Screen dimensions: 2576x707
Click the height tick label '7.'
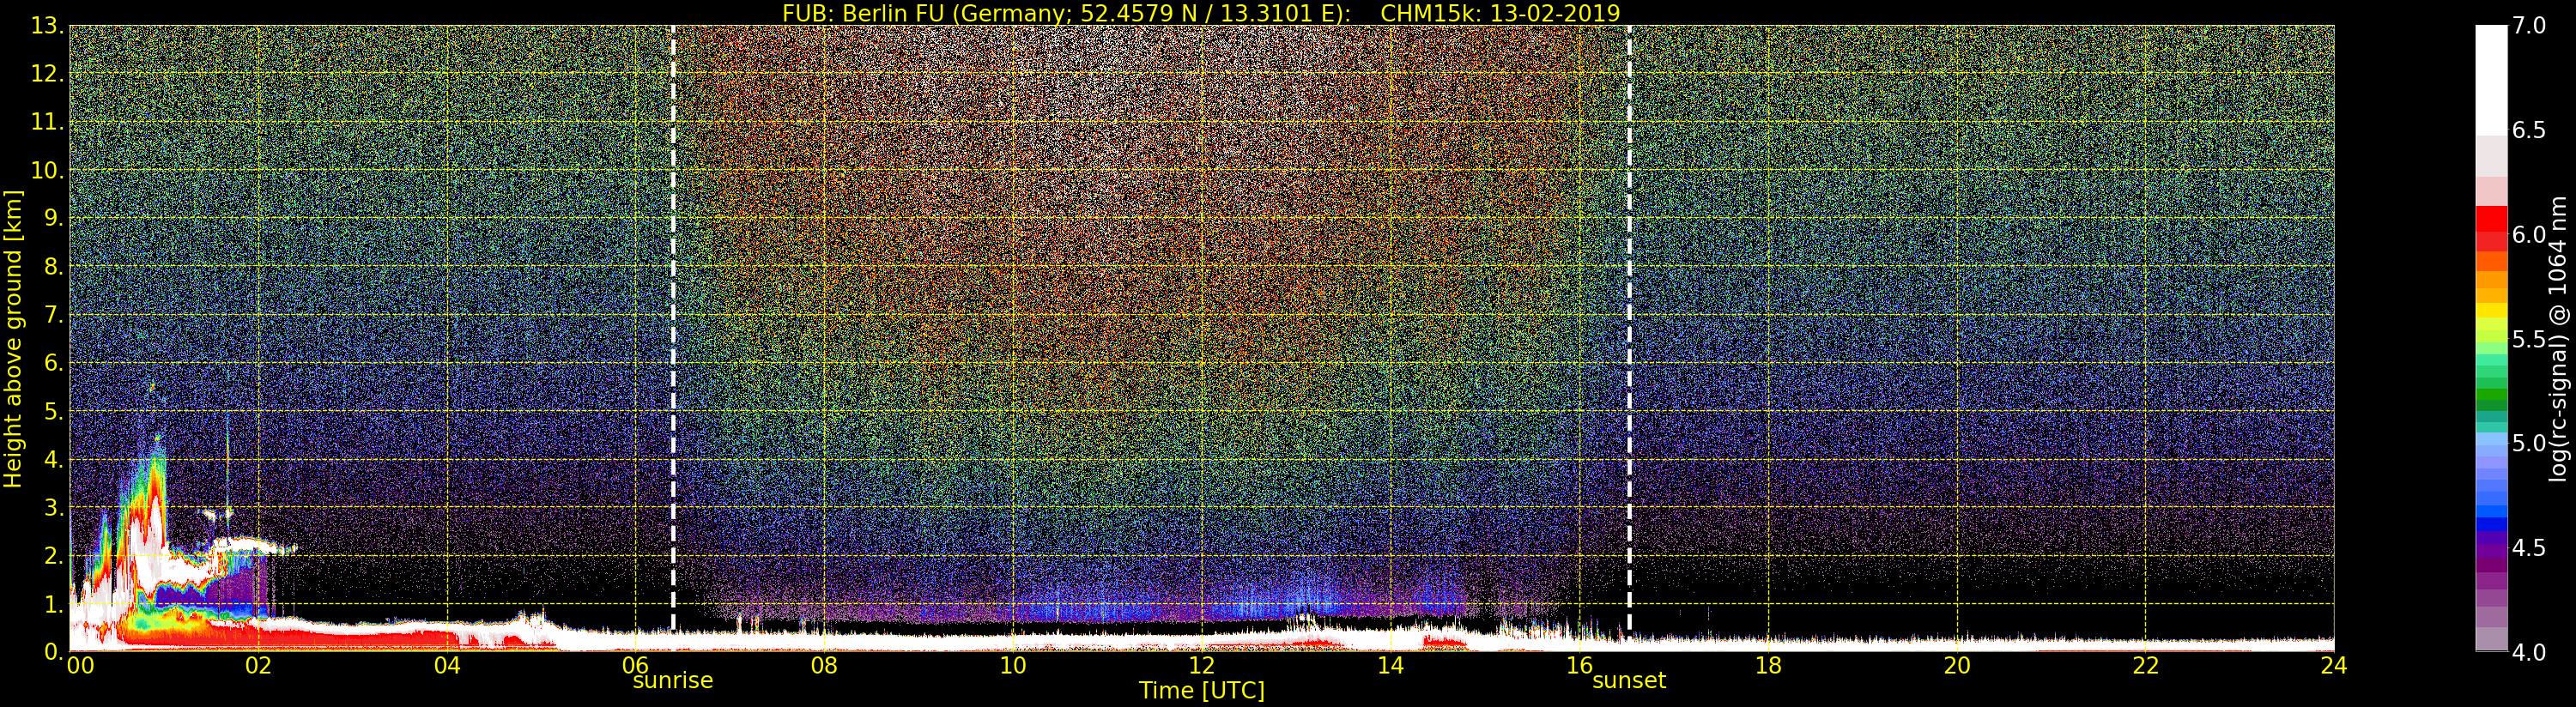point(53,315)
